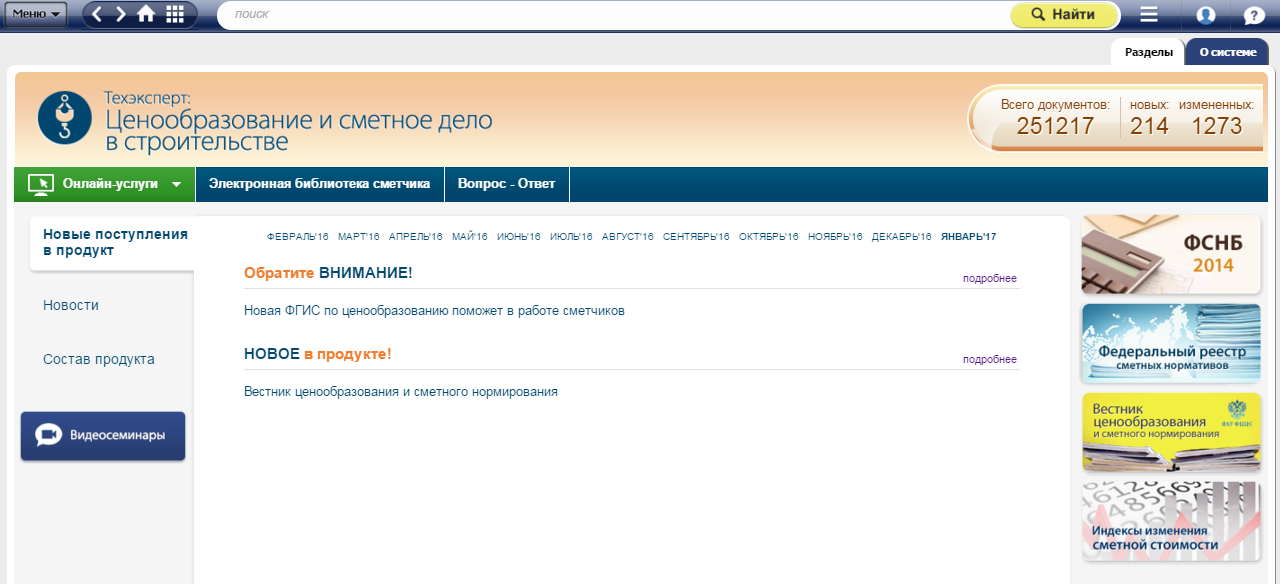Click the back navigation arrow

[98, 14]
